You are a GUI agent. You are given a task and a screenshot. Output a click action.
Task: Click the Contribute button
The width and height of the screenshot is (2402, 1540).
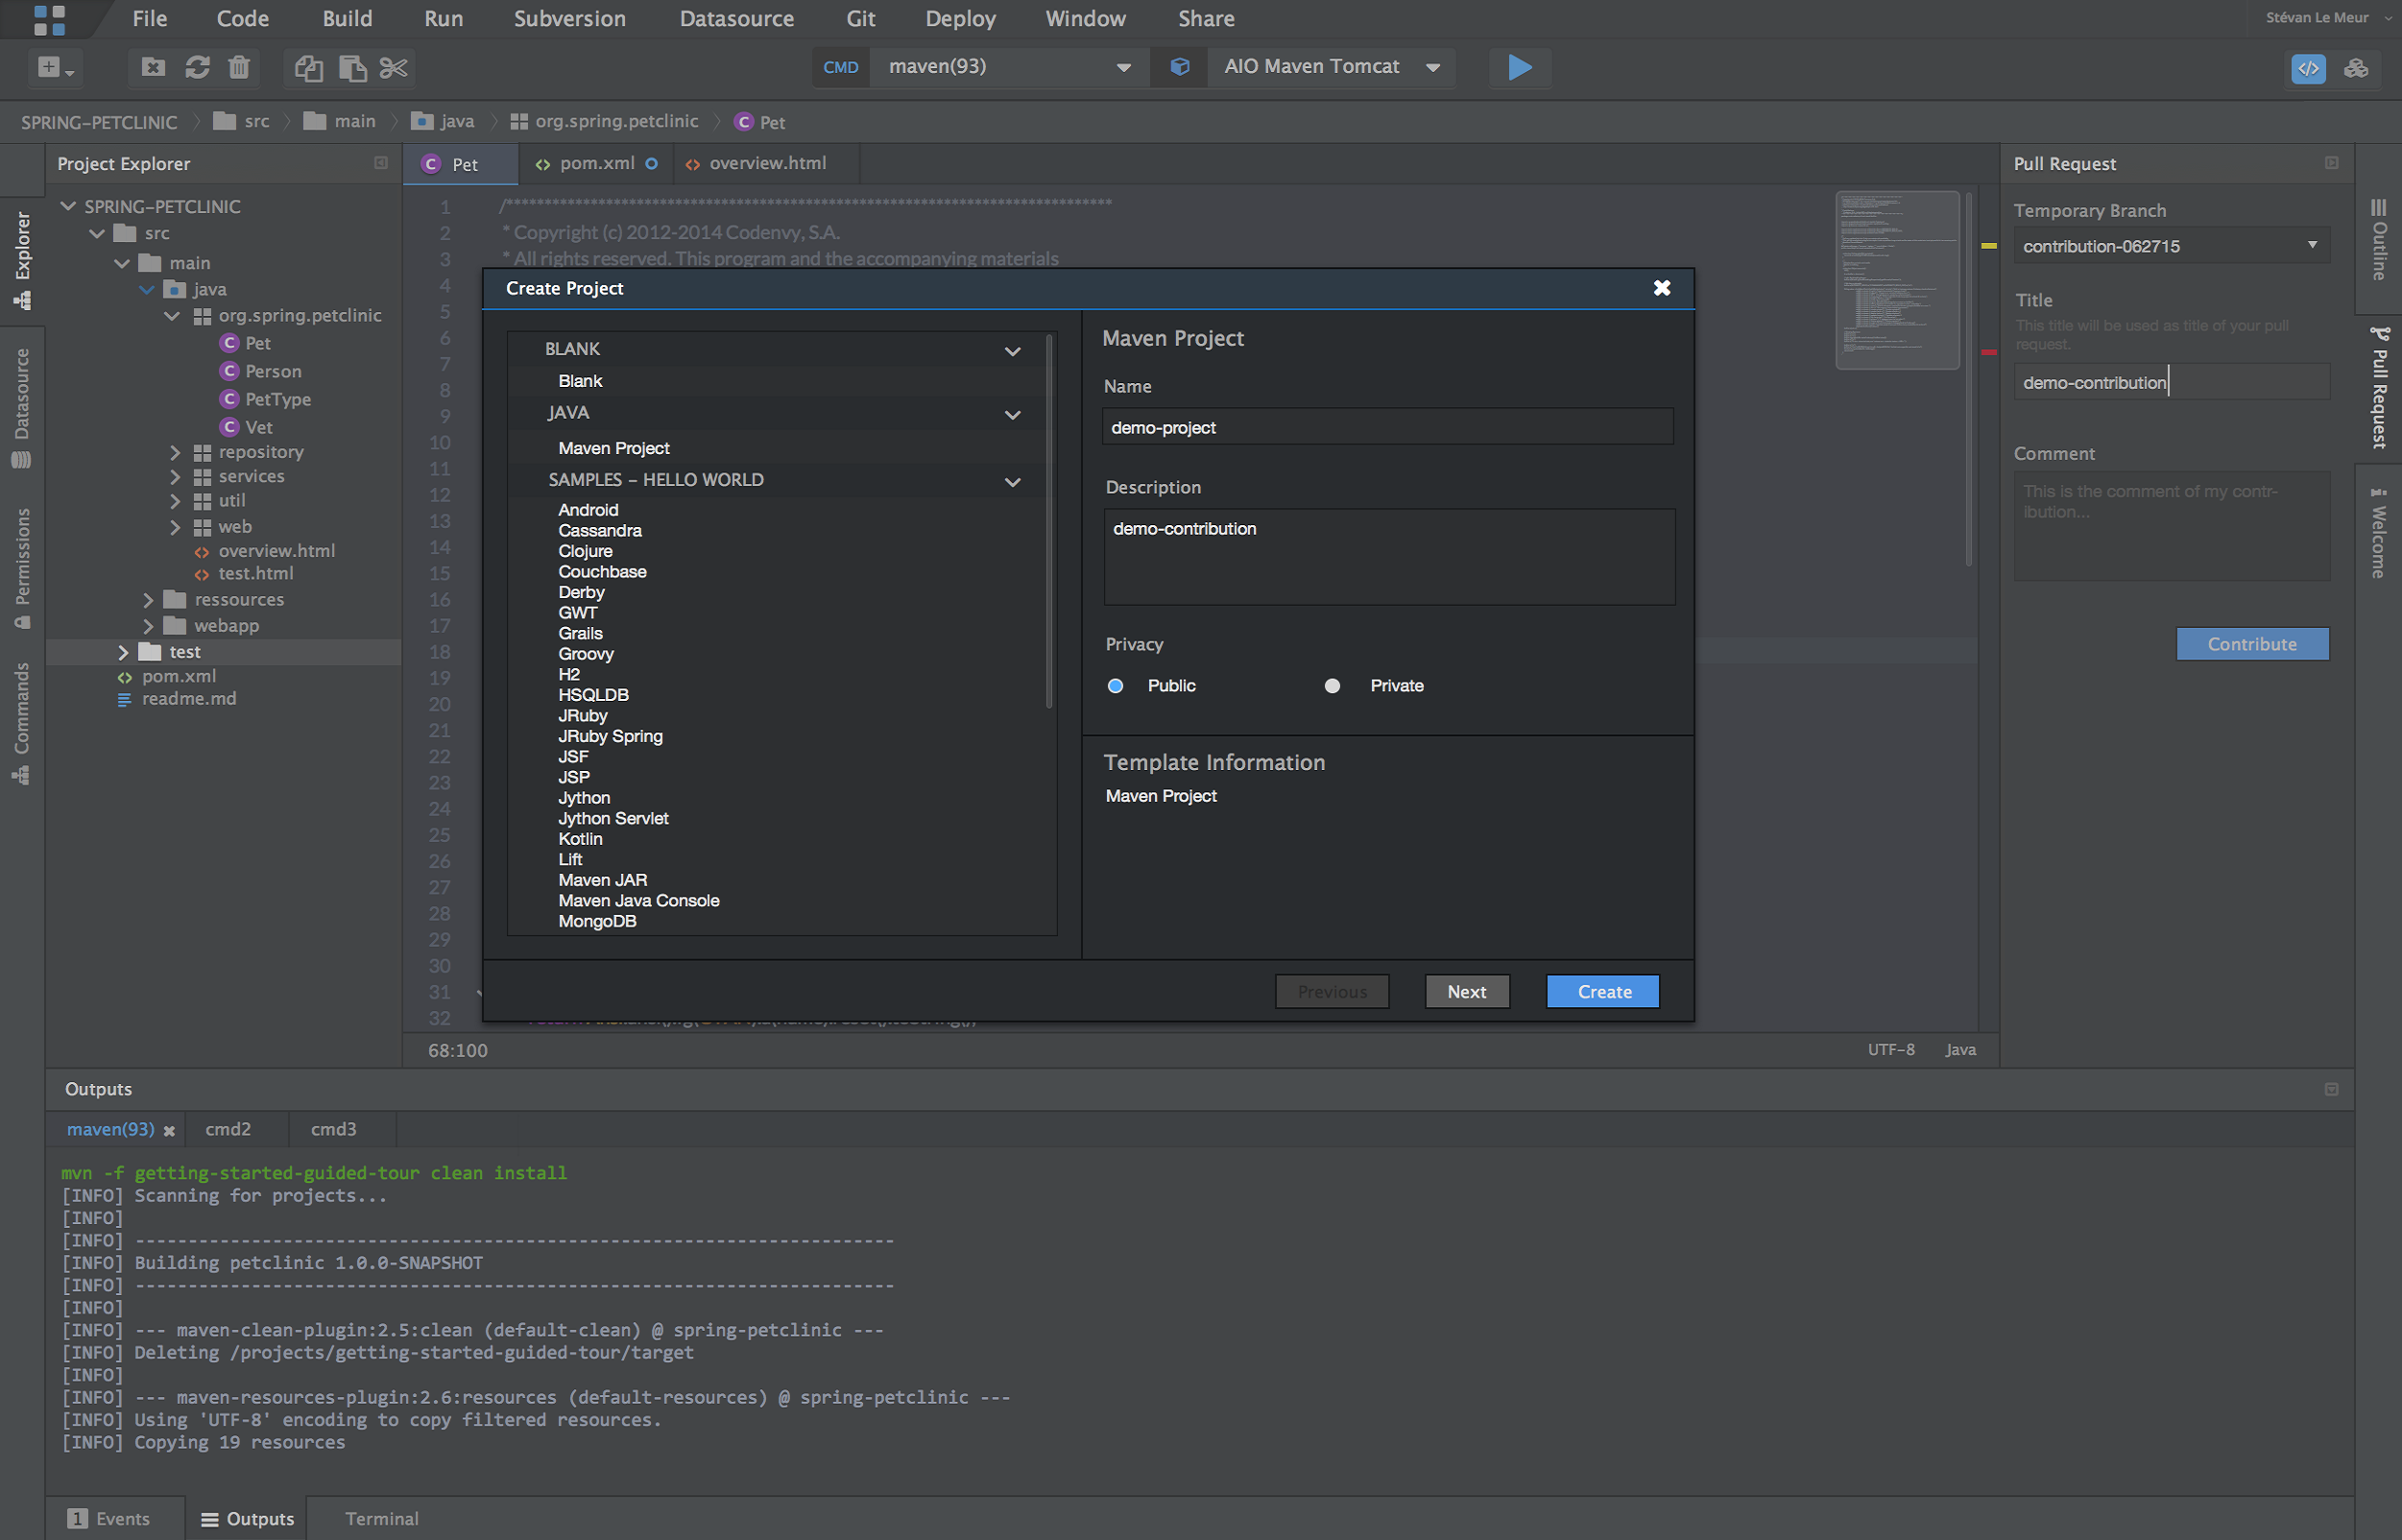(2251, 643)
